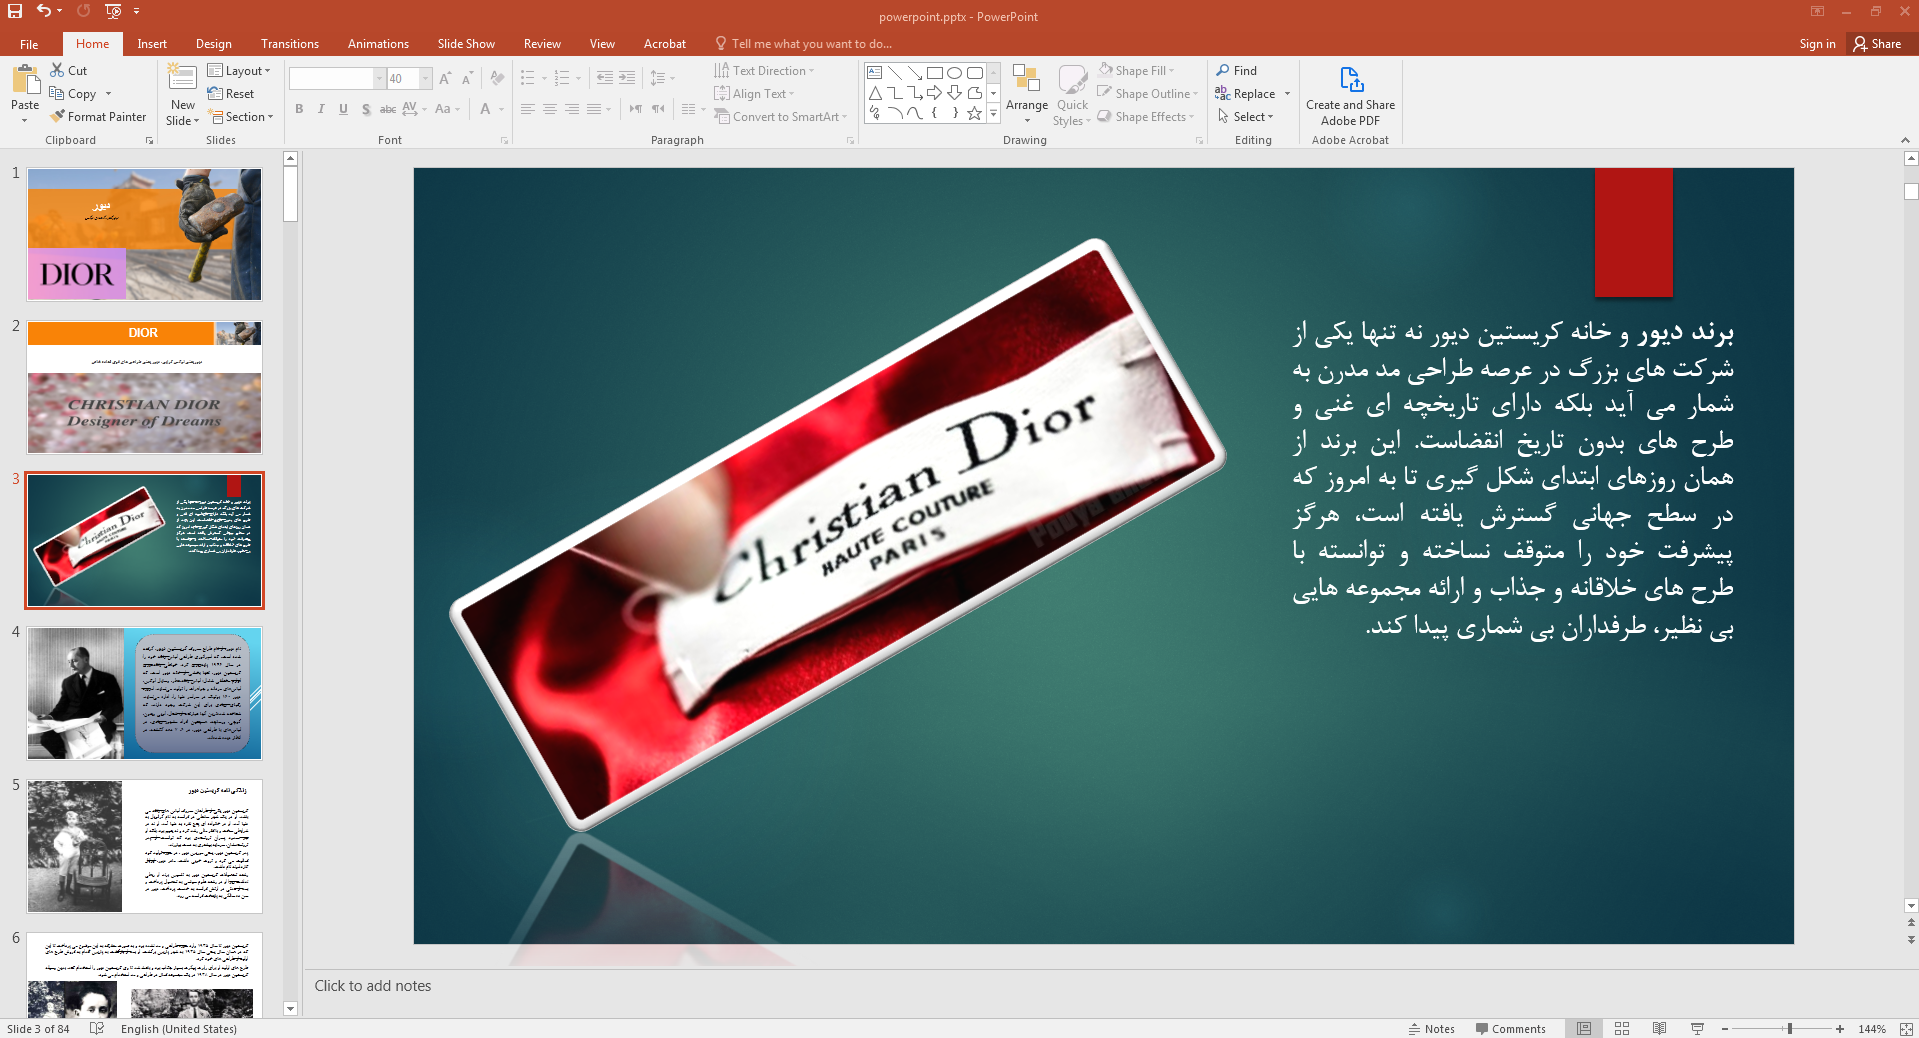1919x1038 pixels.
Task: Click the zoom in plus button
Action: click(x=1840, y=1028)
